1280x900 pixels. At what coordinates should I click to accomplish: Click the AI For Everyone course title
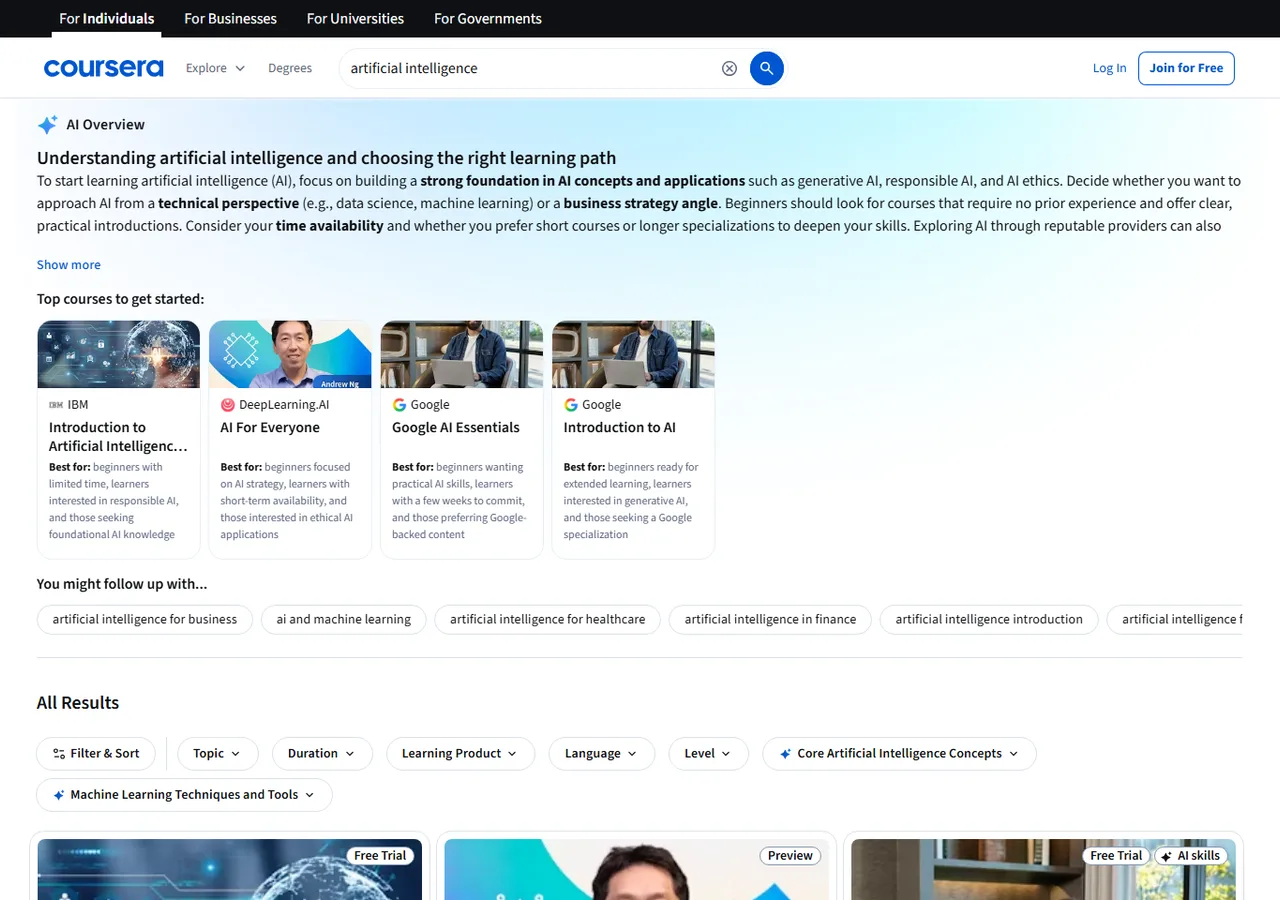click(270, 428)
